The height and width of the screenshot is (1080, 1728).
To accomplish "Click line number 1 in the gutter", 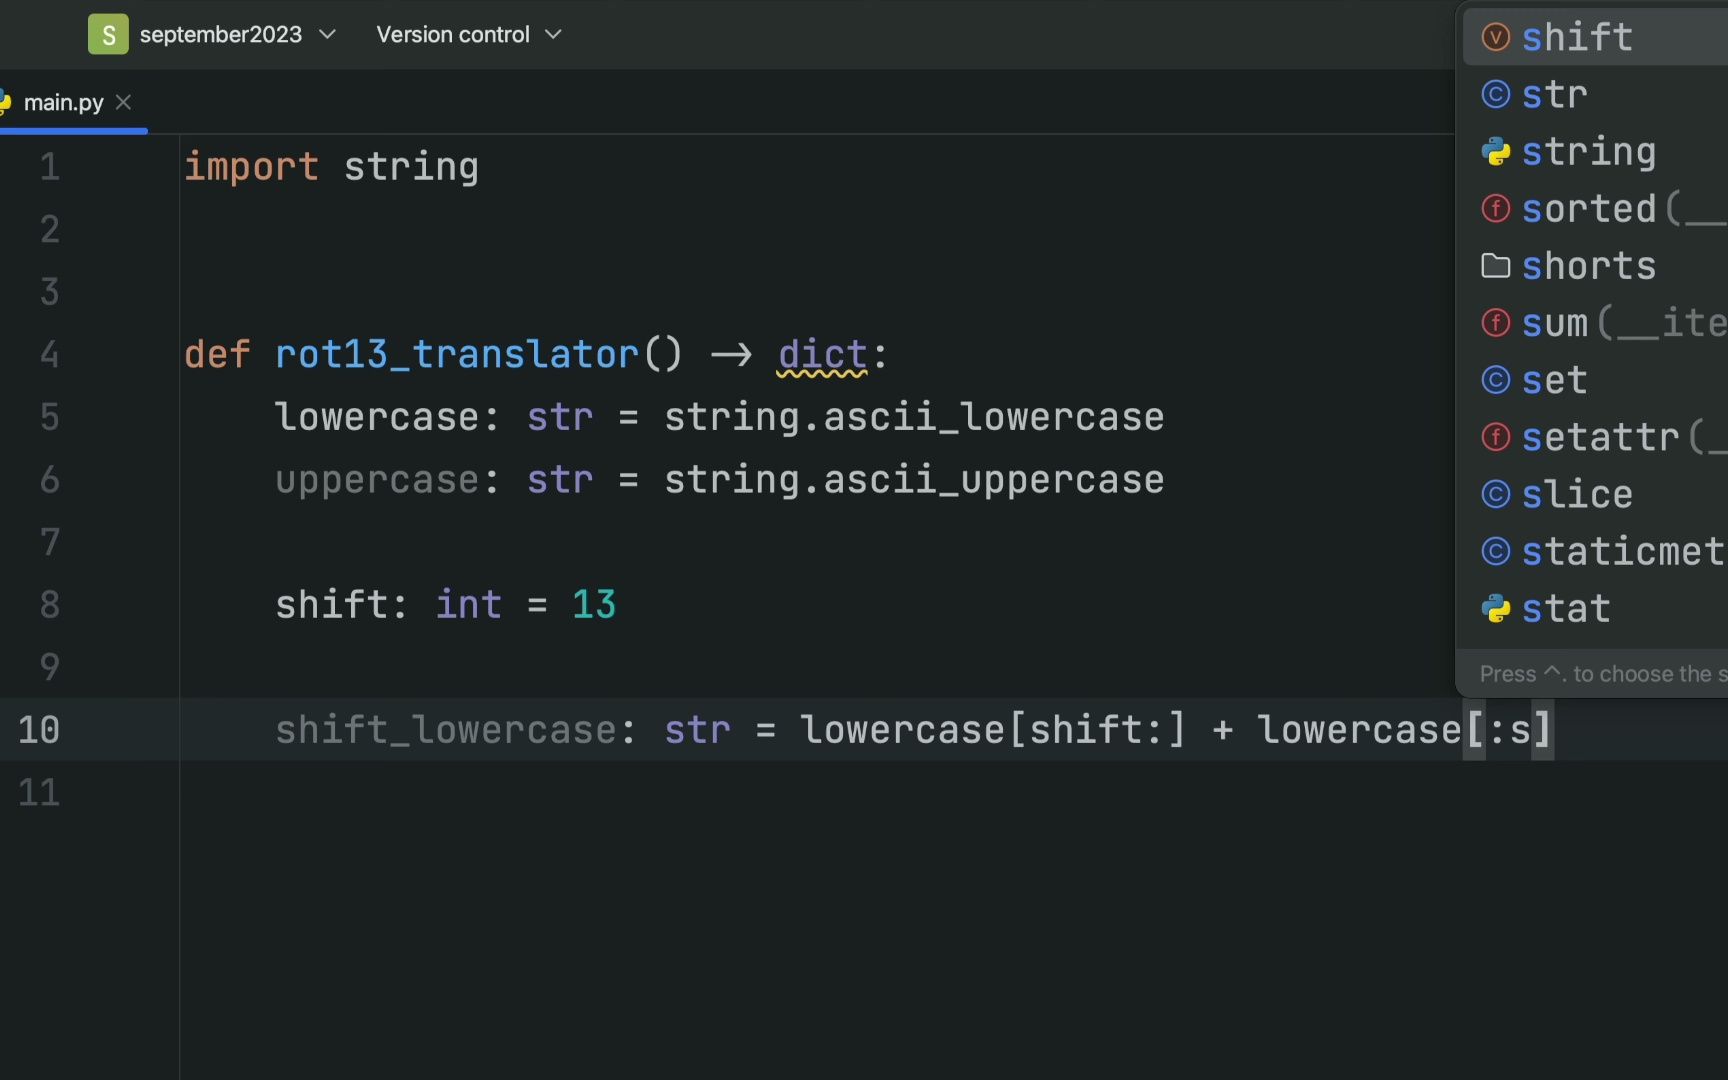I will pos(50,167).
